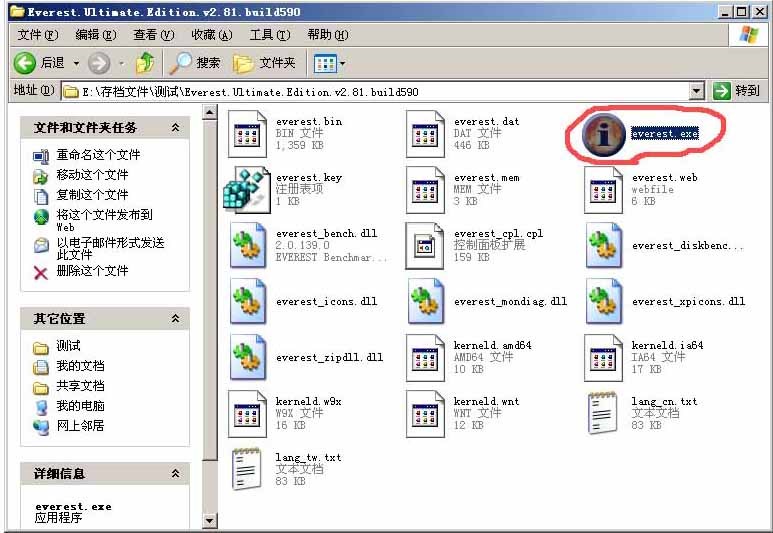Click the kerneld.w9x file name text
The image size is (773, 533).
(308, 401)
